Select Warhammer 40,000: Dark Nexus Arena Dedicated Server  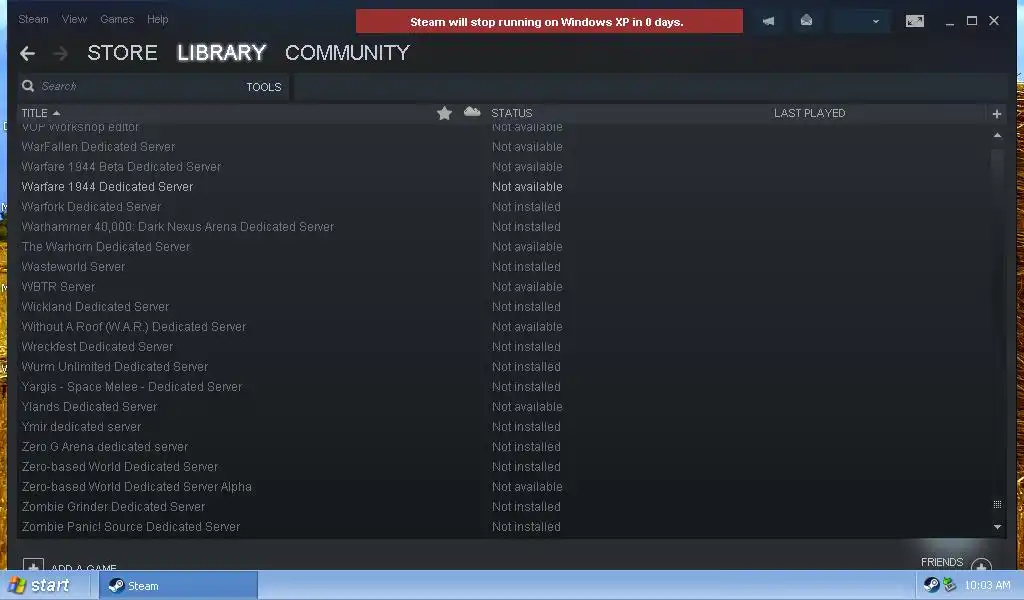(x=178, y=227)
